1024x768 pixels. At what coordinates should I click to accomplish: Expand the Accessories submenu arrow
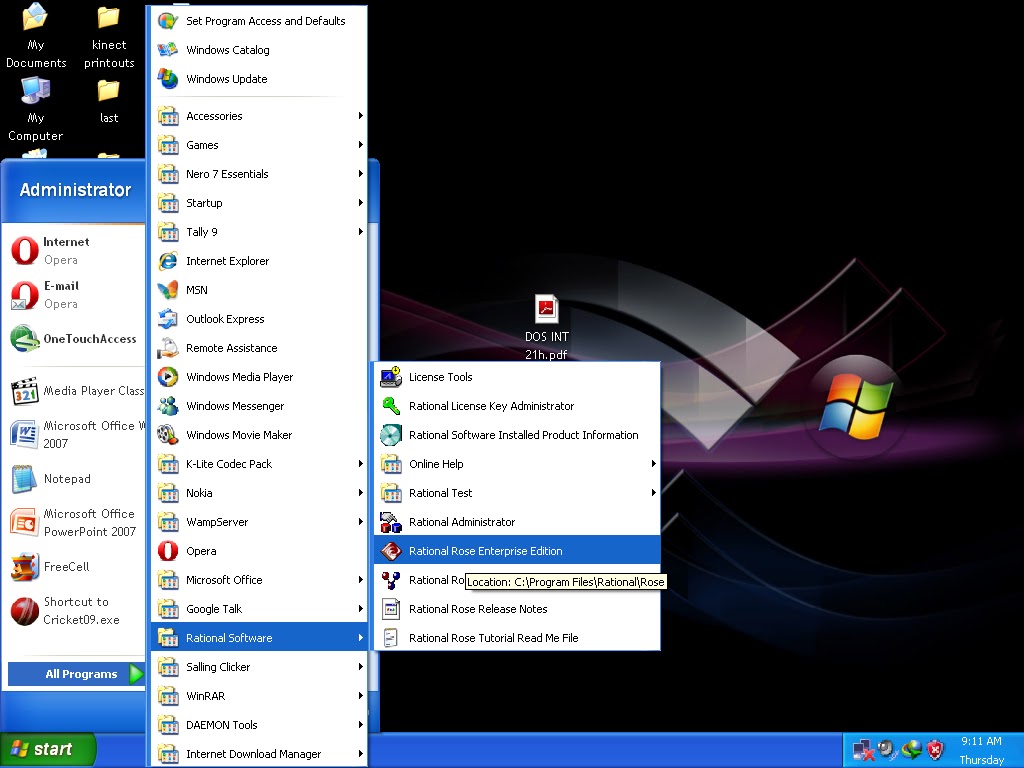pos(360,116)
